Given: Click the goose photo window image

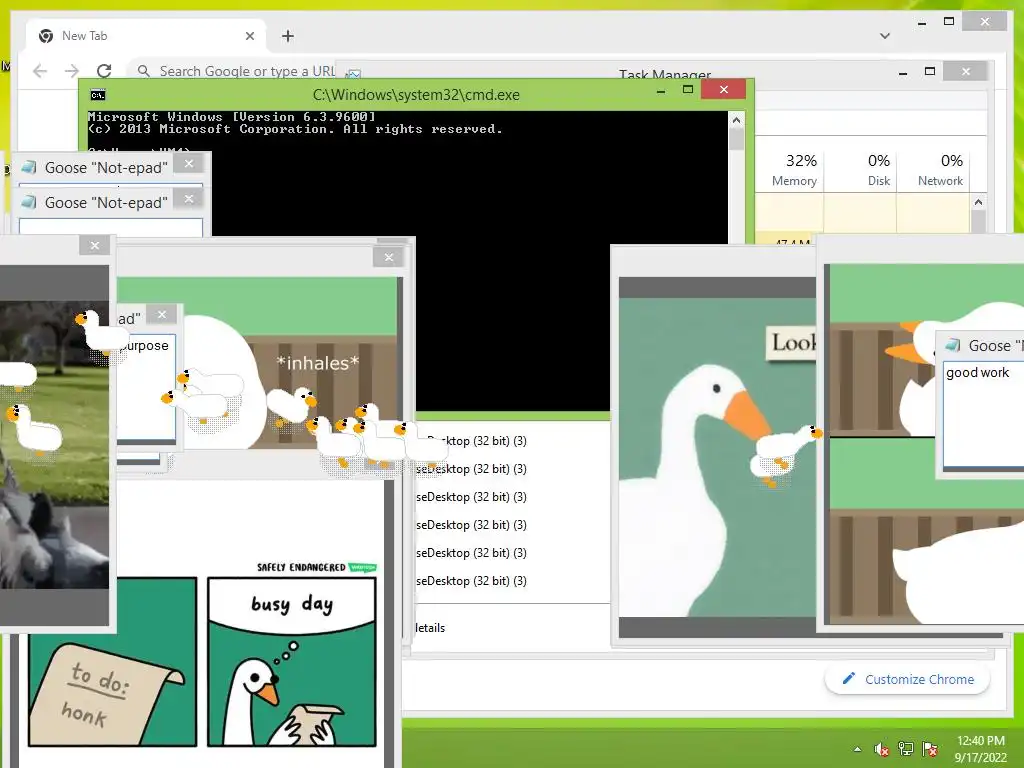Looking at the screenshot, I should (x=54, y=444).
